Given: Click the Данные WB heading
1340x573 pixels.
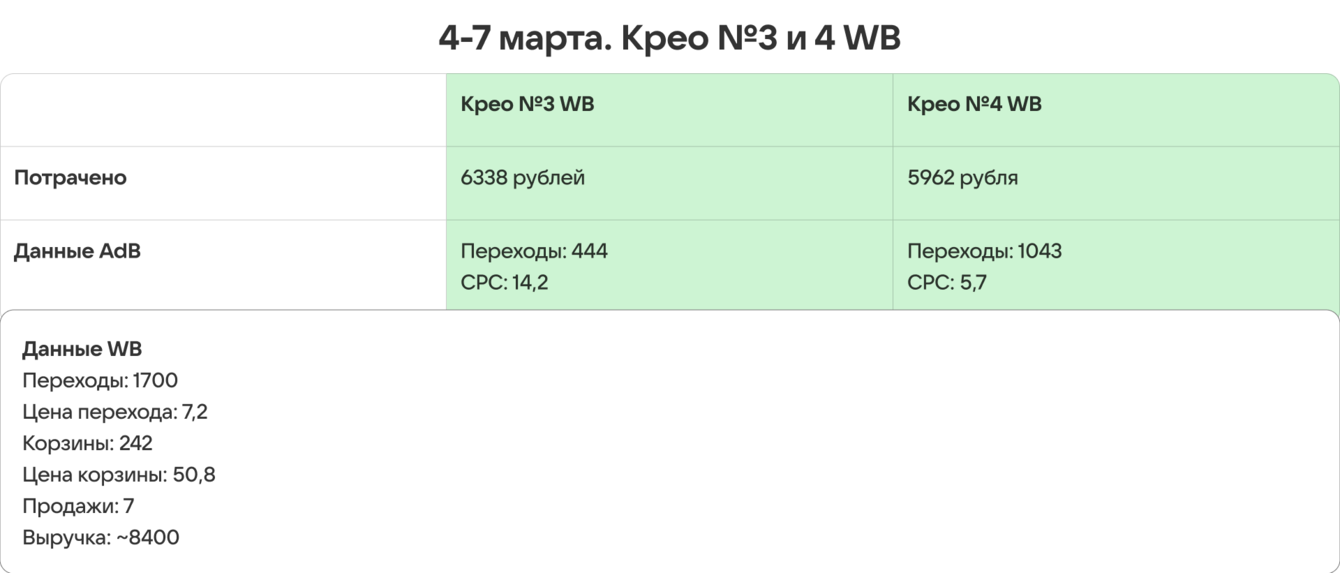Looking at the screenshot, I should click(x=82, y=349).
